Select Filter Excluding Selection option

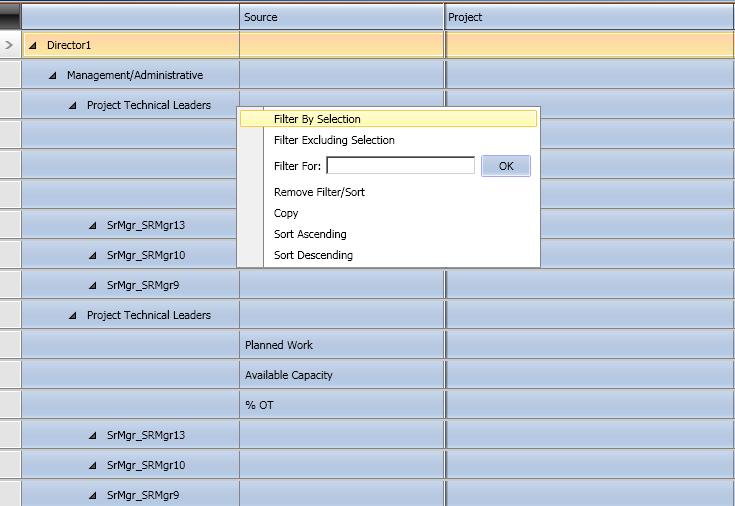tap(334, 140)
